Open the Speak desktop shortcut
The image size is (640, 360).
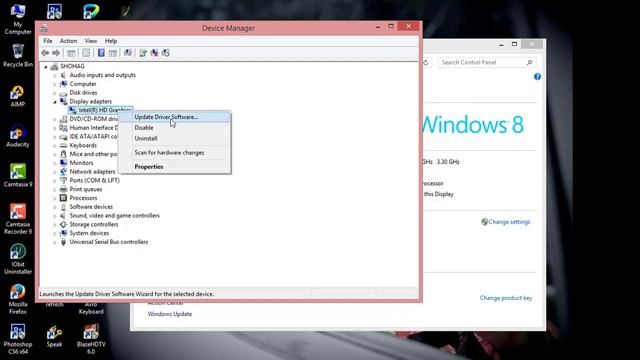[x=54, y=337]
